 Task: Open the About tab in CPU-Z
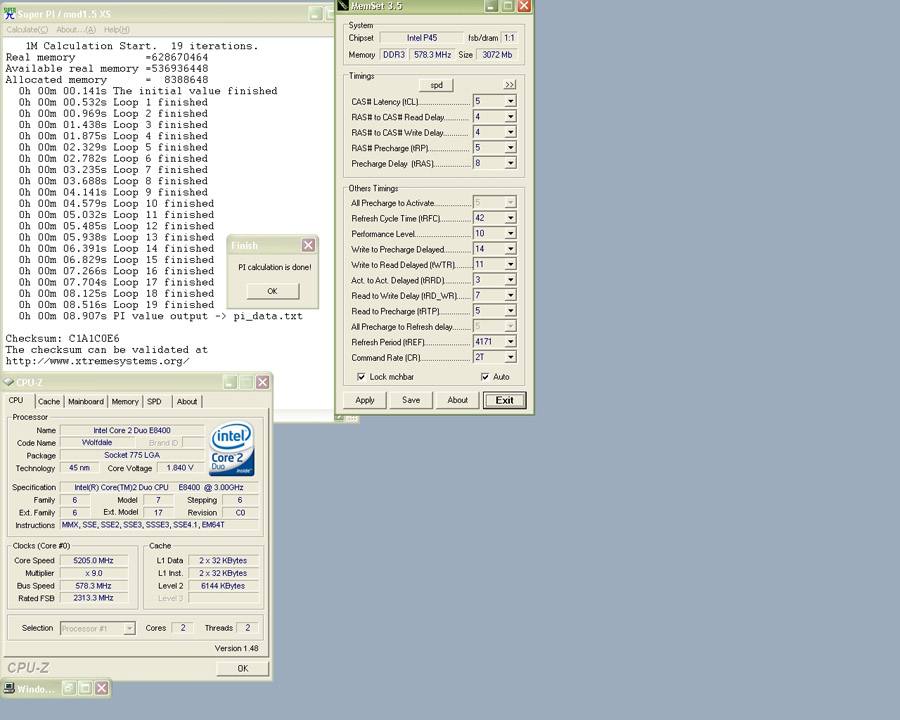click(187, 401)
